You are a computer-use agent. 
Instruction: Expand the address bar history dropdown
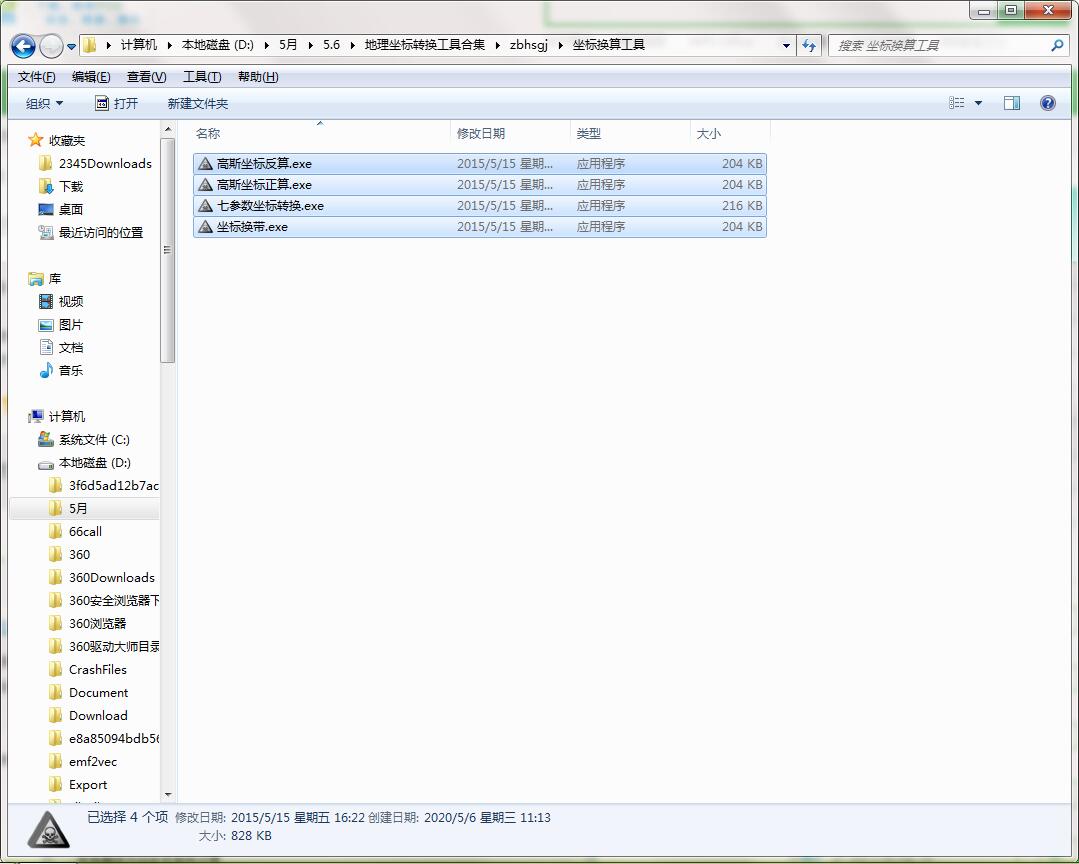[x=786, y=45]
